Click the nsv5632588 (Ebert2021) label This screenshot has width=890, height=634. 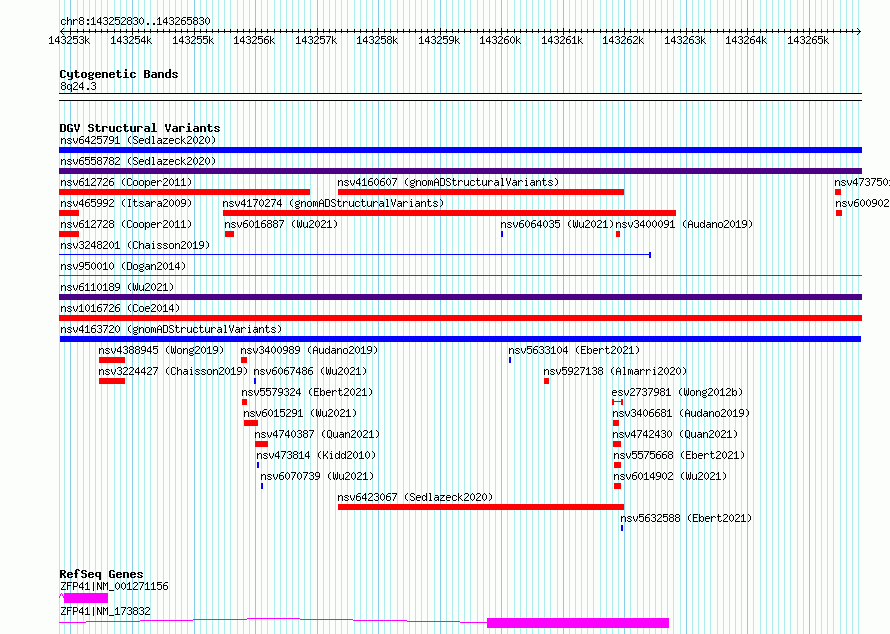(686, 518)
